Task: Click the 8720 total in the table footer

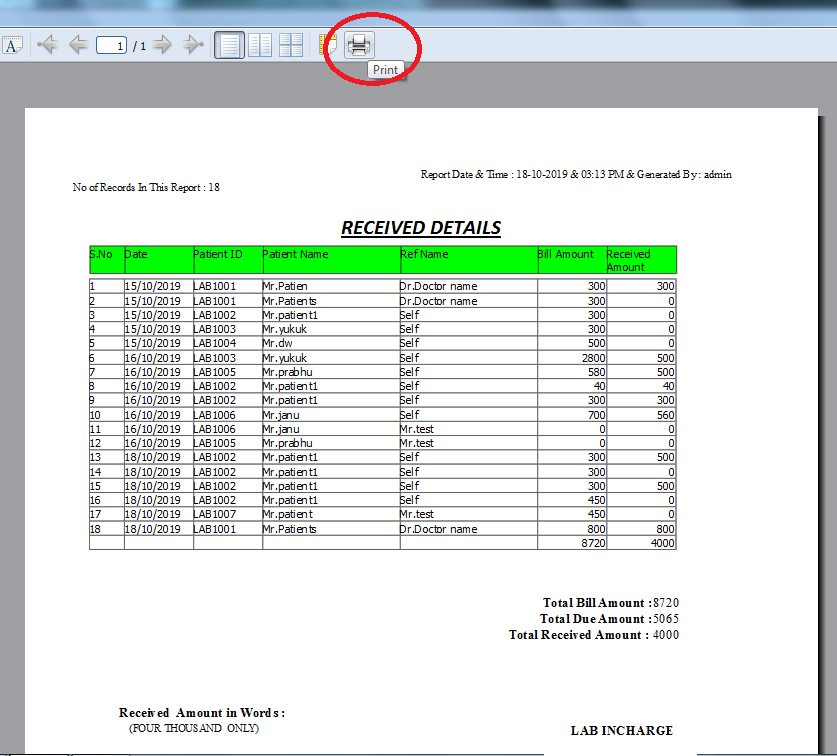Action: (x=593, y=543)
